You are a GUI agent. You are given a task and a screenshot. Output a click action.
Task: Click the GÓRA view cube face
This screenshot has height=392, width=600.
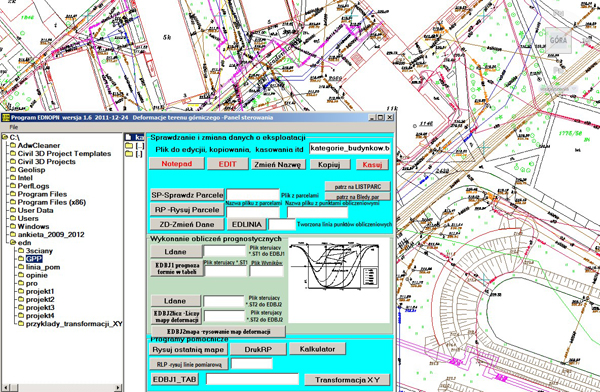558,40
